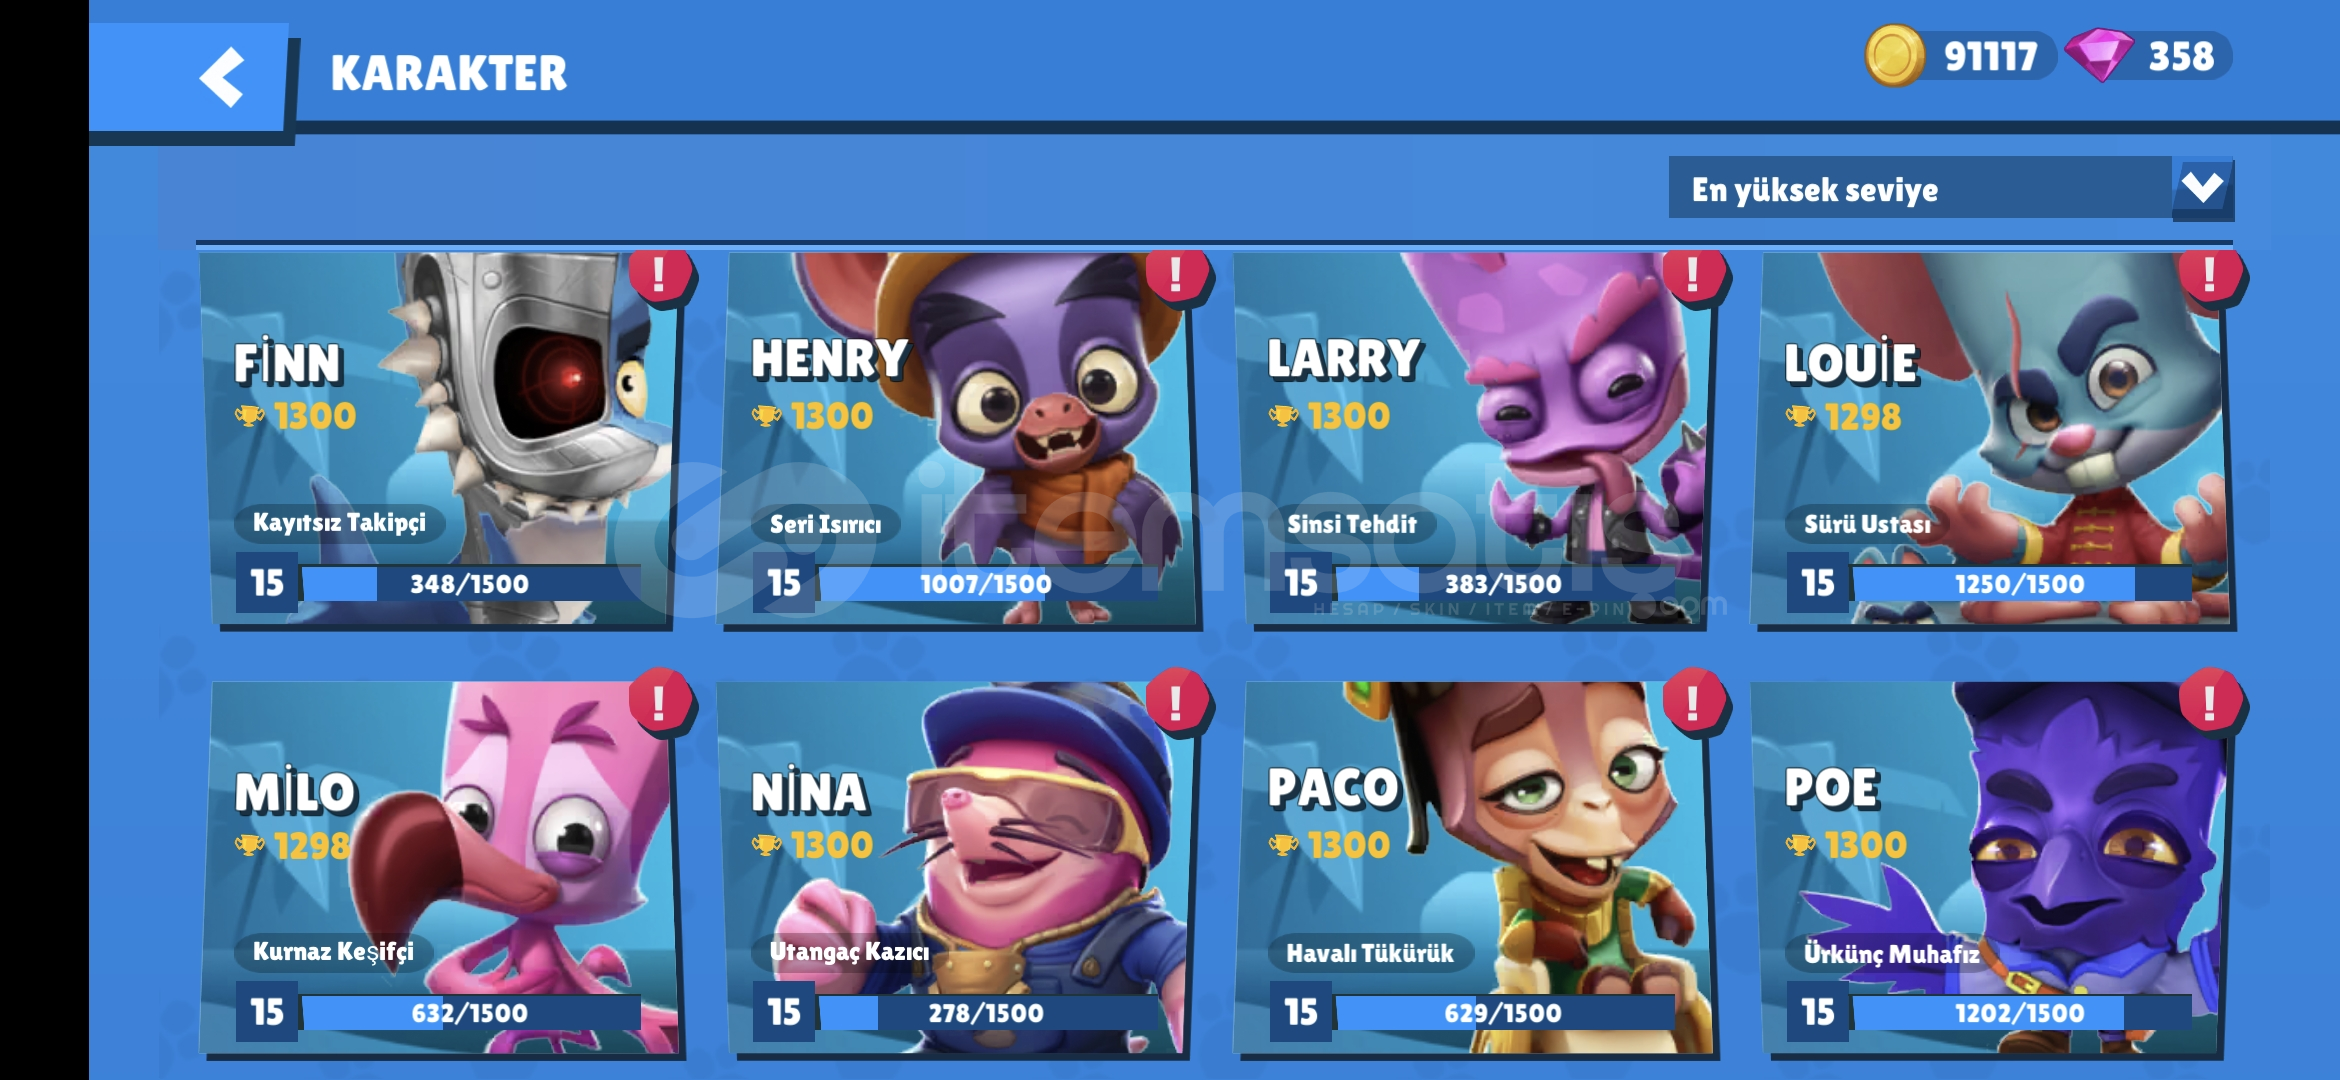Select the Finn character card
Screen dimensions: 2340x1080
[x=440, y=440]
